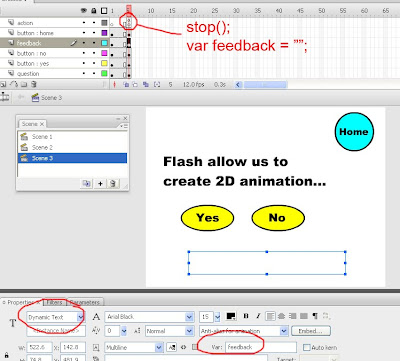400x361 pixels.
Task: Click the Insert Layer icon below layers
Action: click(x=3, y=85)
